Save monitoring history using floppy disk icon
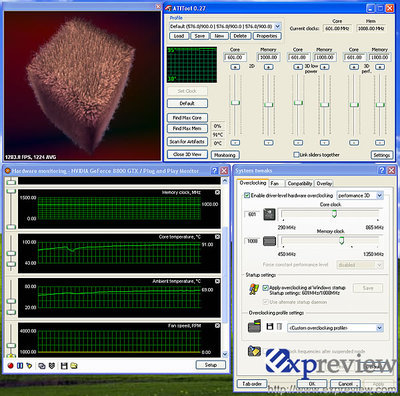This screenshot has height=396, width=400. click(64, 366)
